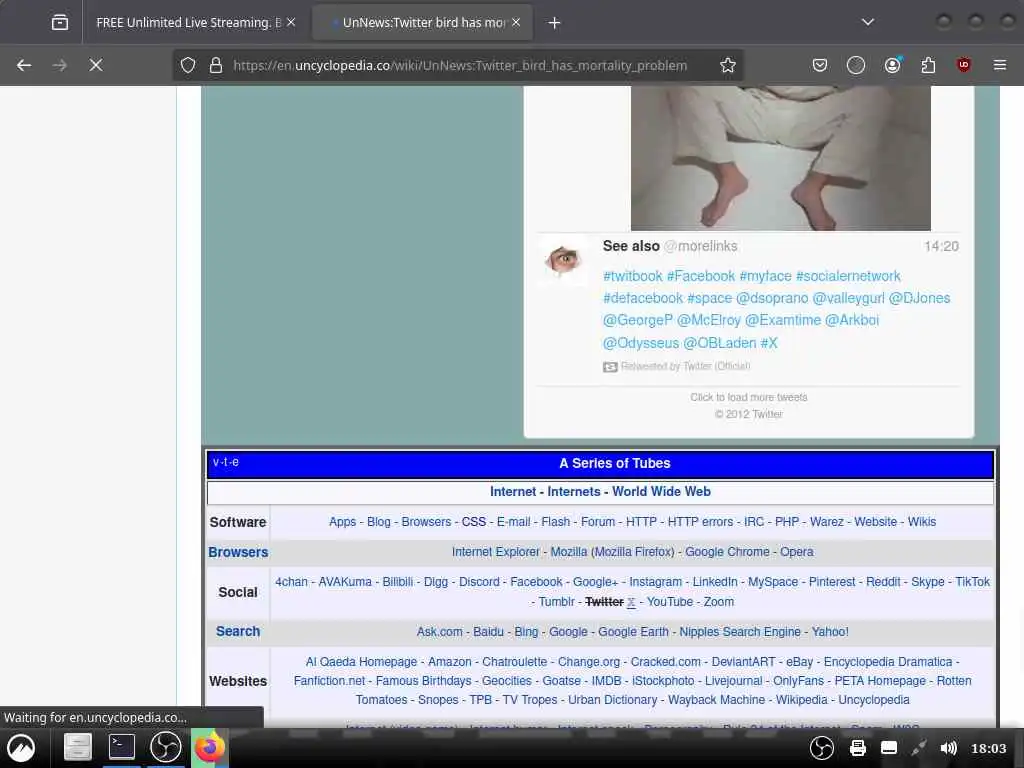
Task: Open the Nipples Search Engine link
Action: click(x=740, y=632)
